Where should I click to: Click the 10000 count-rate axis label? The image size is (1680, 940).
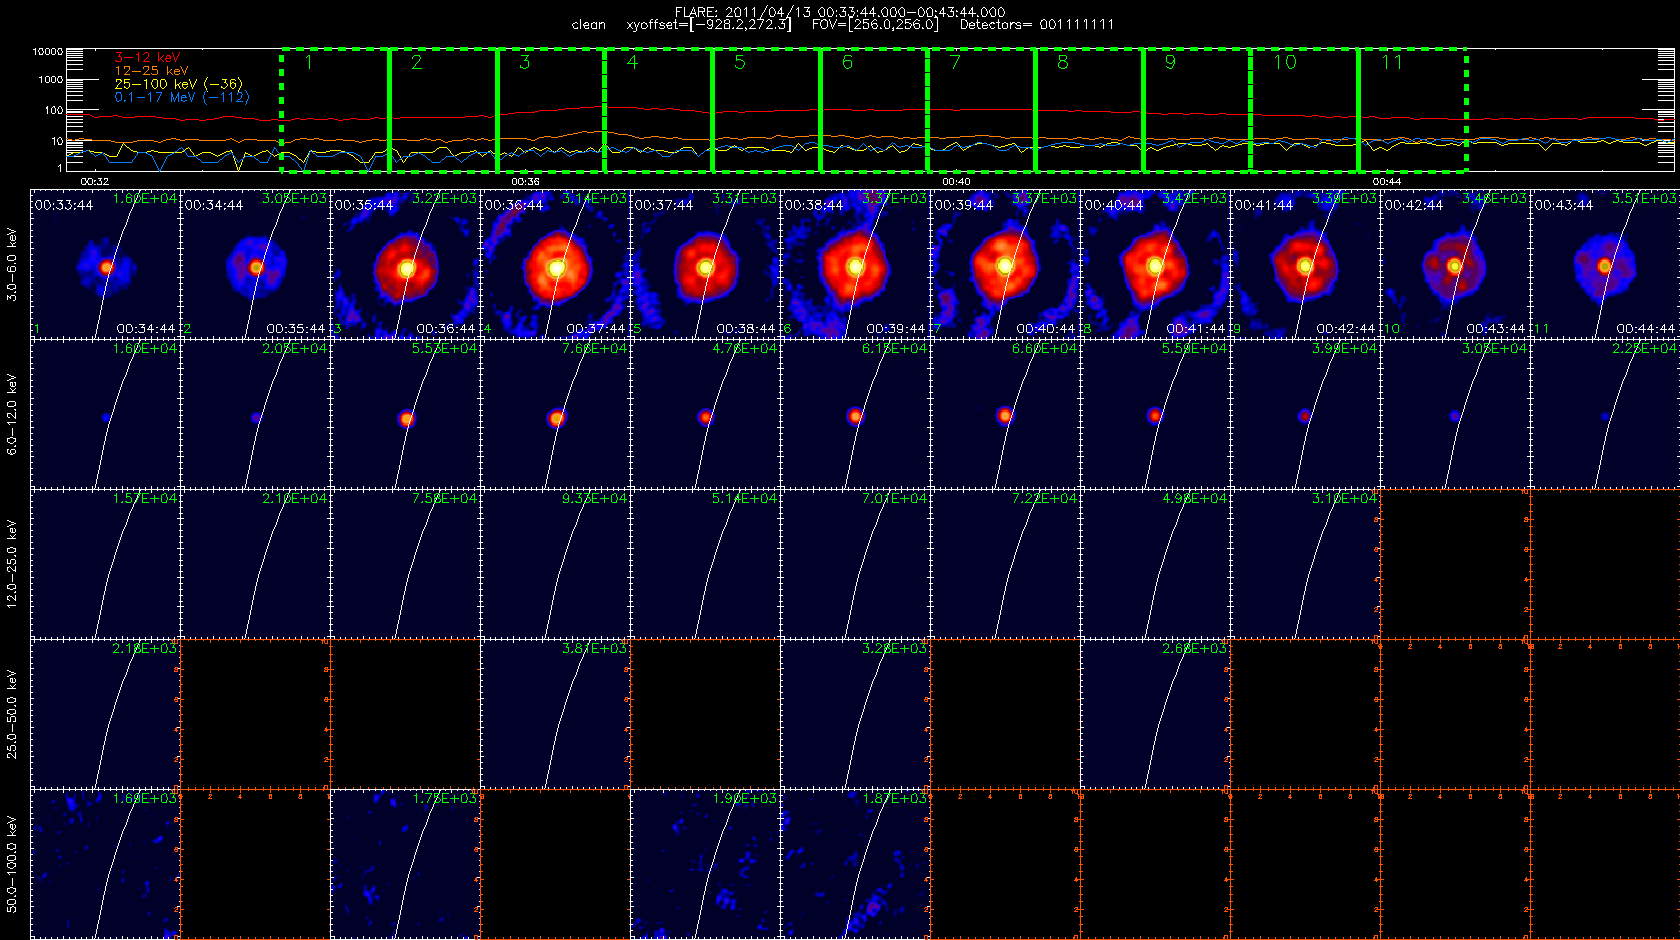[x=47, y=51]
